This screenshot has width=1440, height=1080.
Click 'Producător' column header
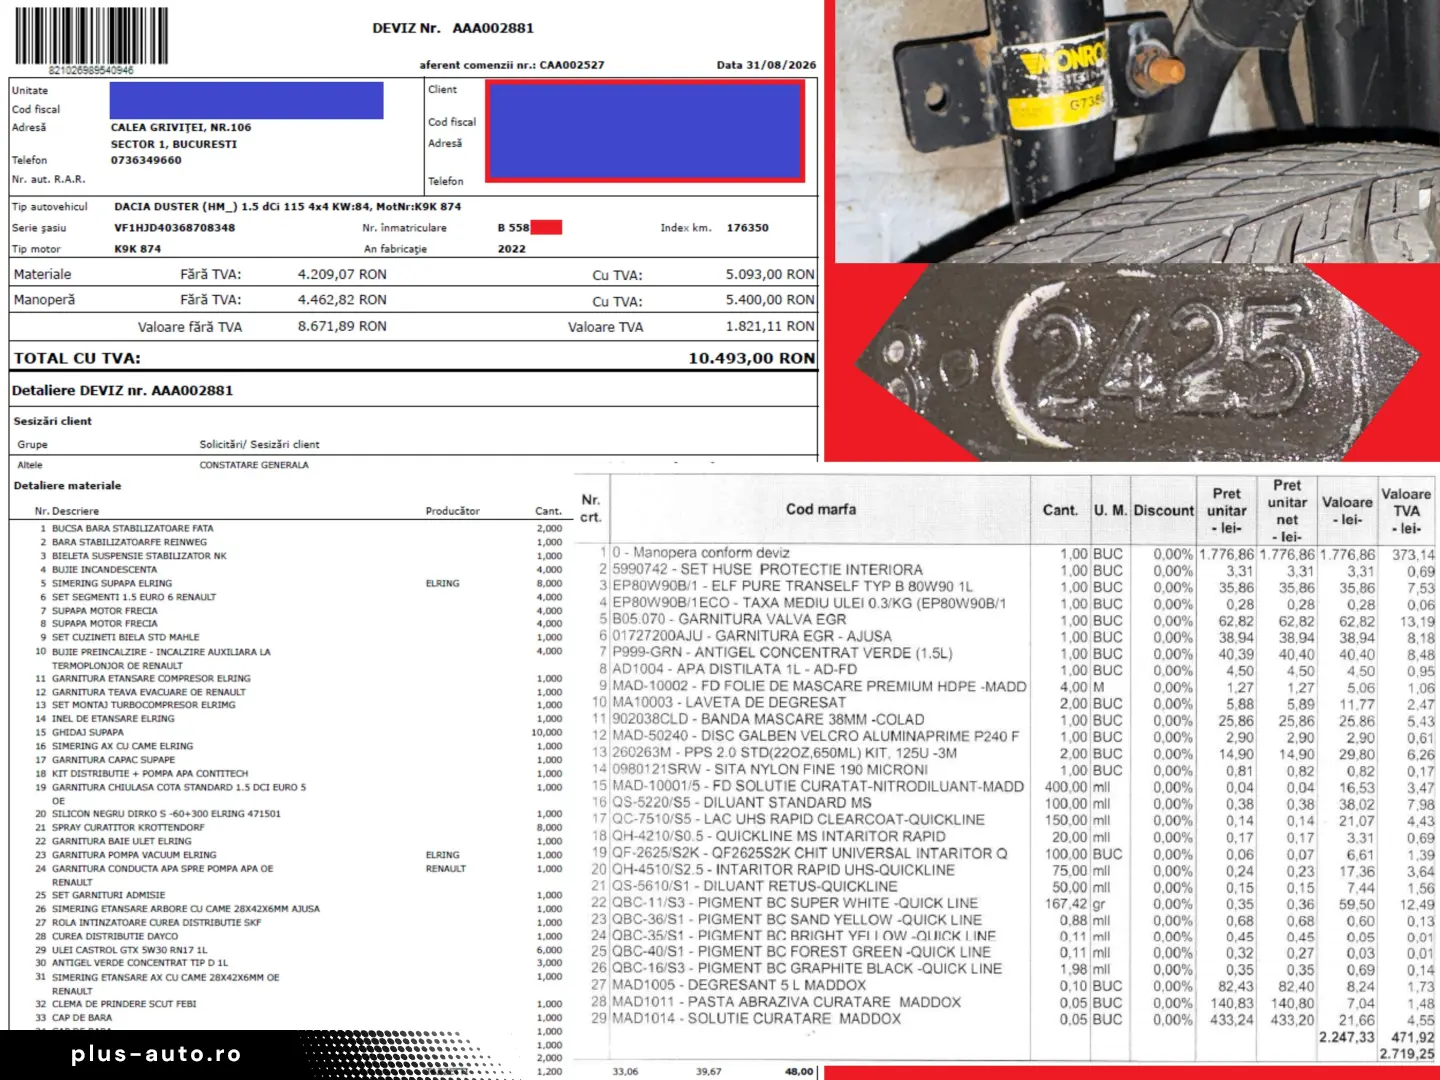(453, 511)
